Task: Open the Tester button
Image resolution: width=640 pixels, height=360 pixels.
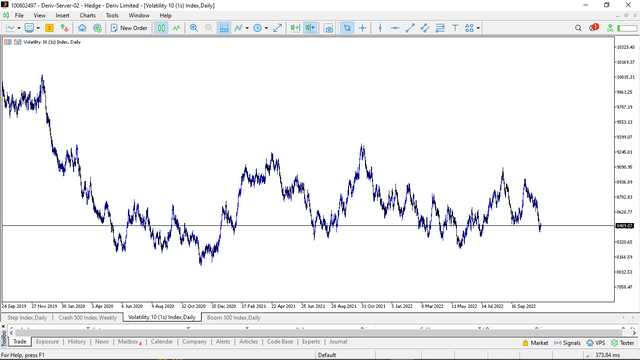Action: click(623, 343)
